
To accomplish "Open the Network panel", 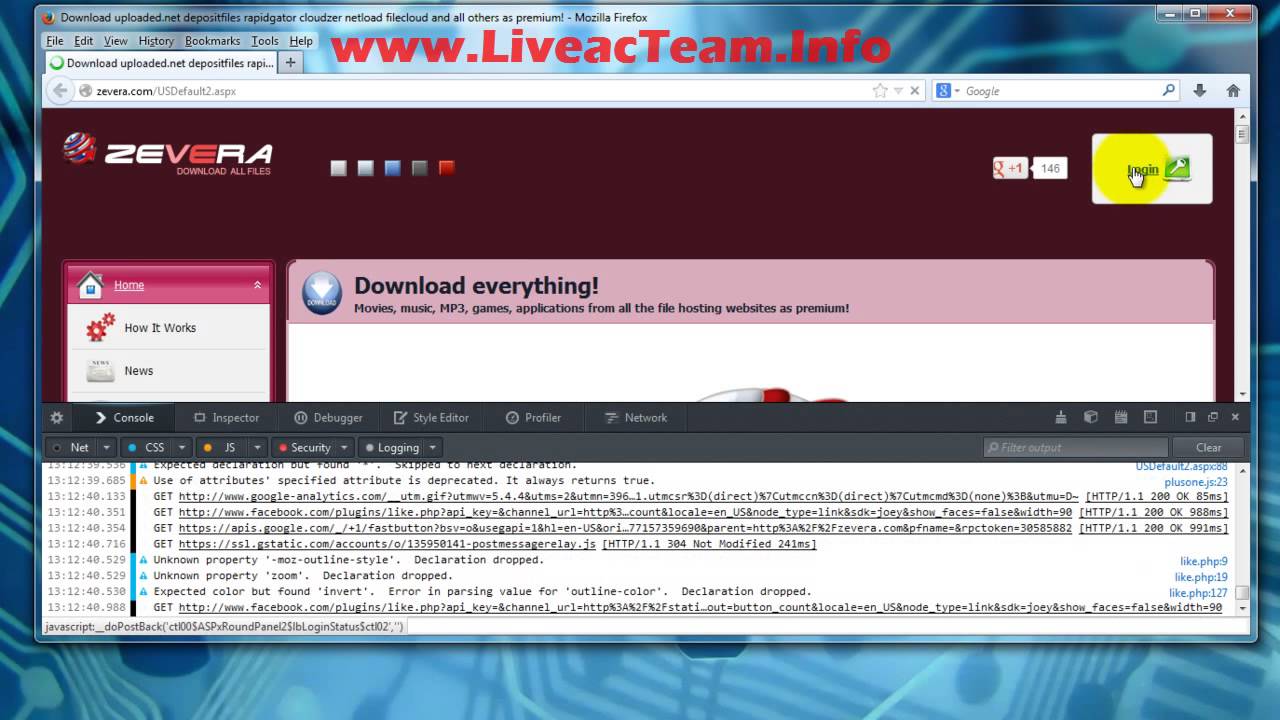I will click(x=636, y=417).
